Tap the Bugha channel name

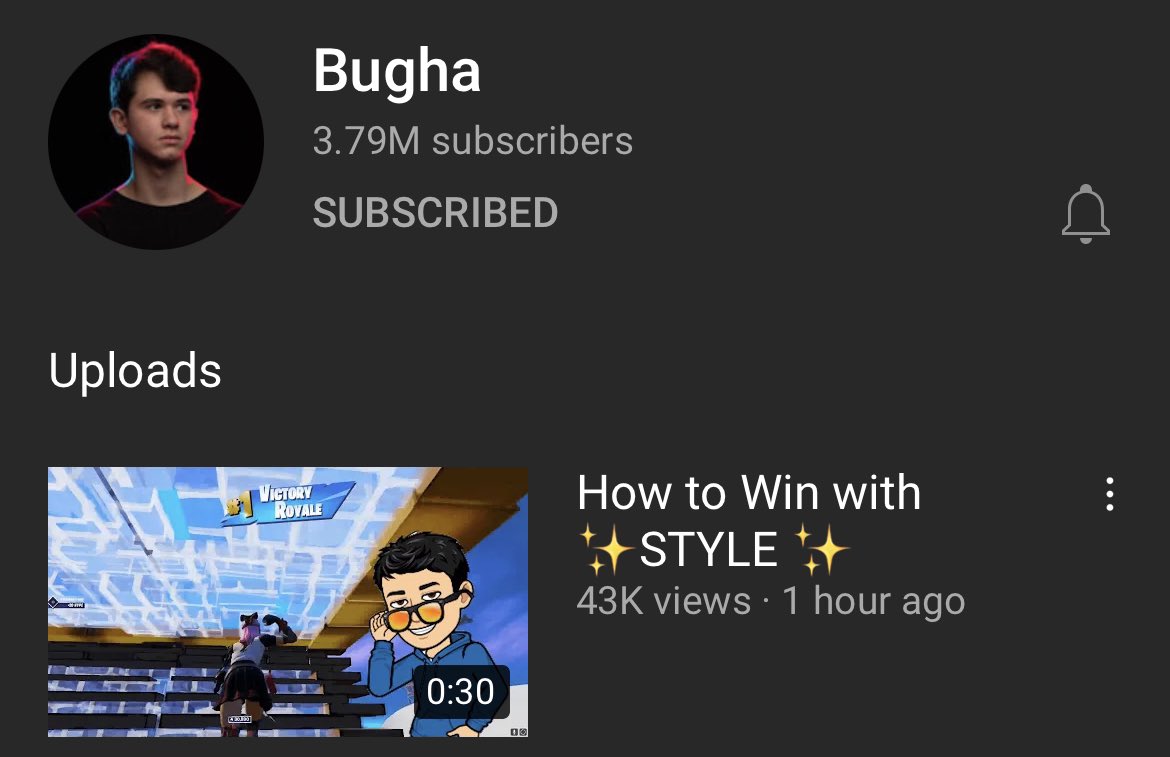tap(397, 72)
